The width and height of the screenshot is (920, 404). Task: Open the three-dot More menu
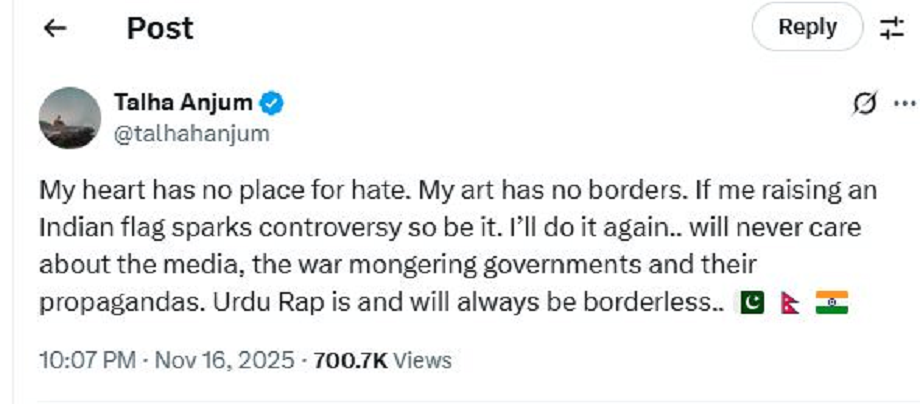point(903,104)
